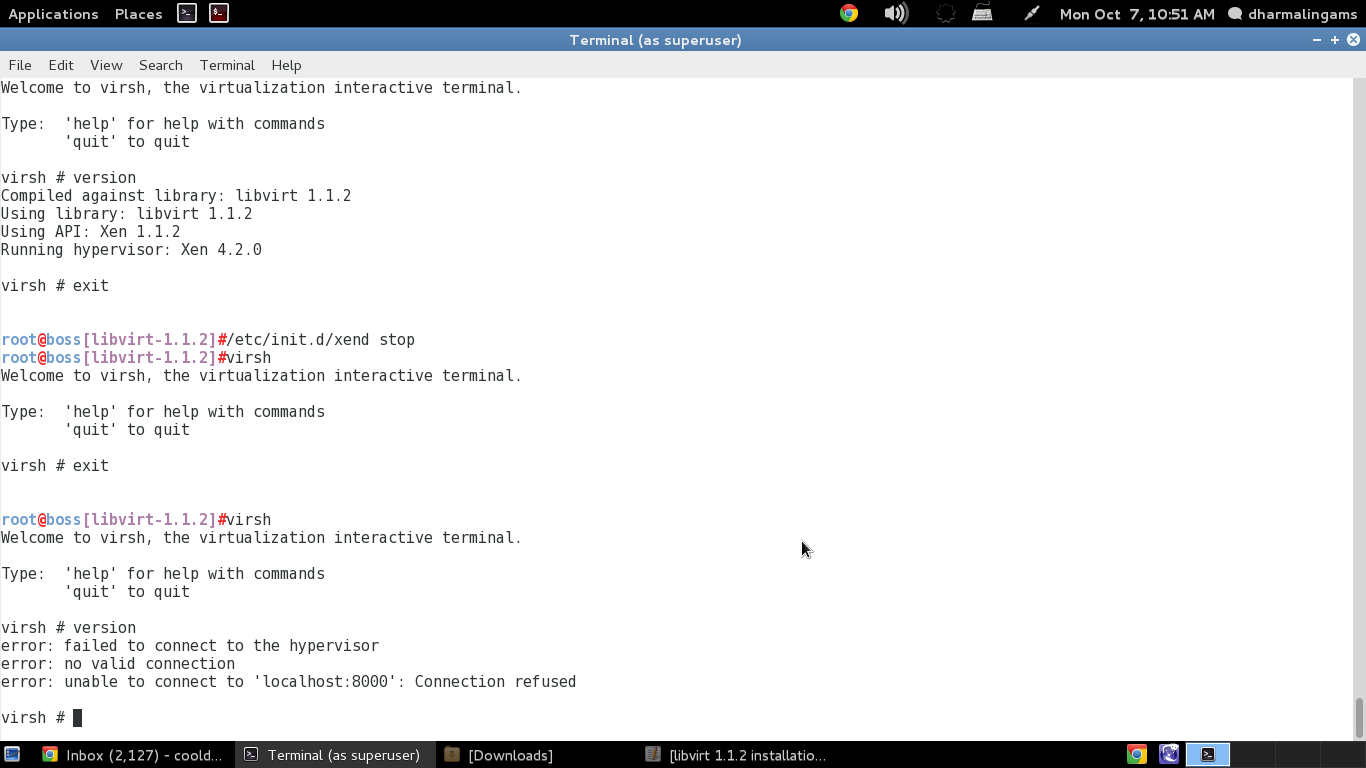Image resolution: width=1366 pixels, height=768 pixels.
Task: Open the volume speaker icon
Action: [896, 13]
